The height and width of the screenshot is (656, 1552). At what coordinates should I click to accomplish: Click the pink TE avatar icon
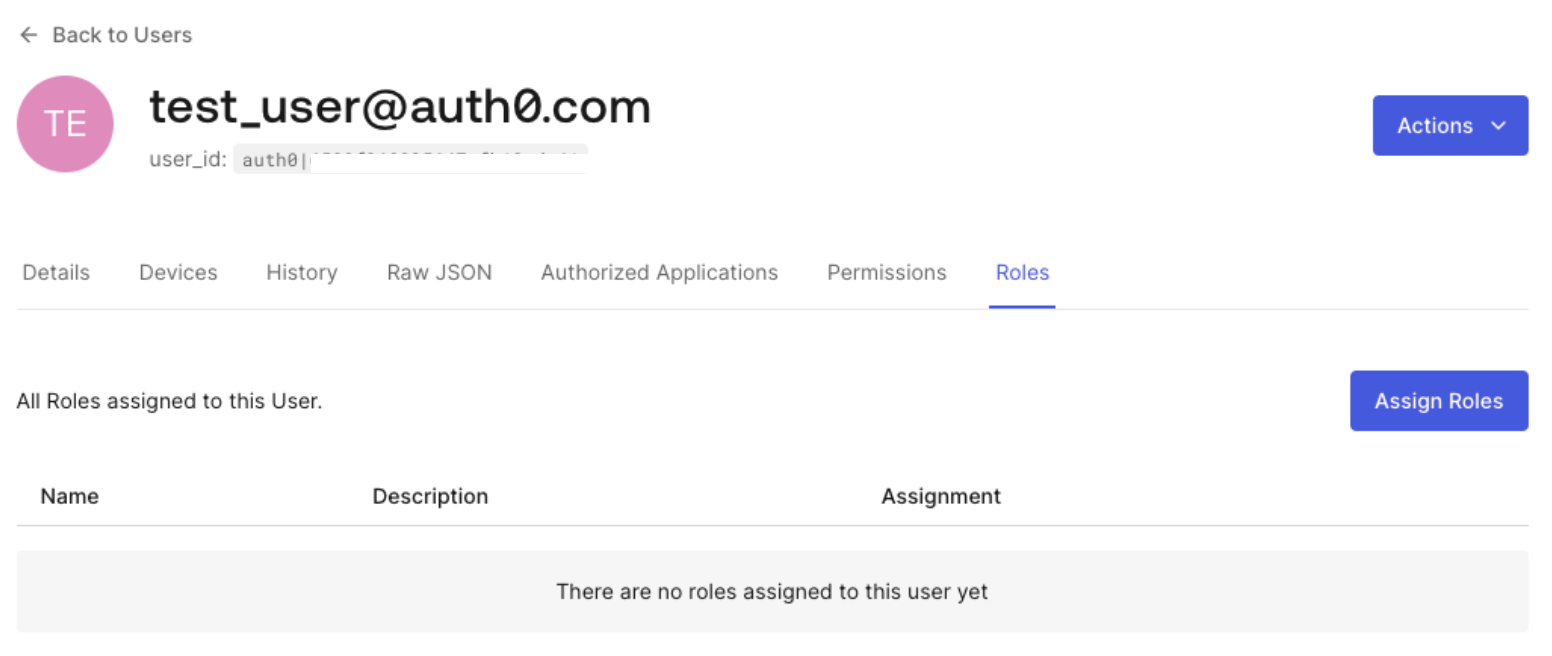pyautogui.click(x=64, y=123)
